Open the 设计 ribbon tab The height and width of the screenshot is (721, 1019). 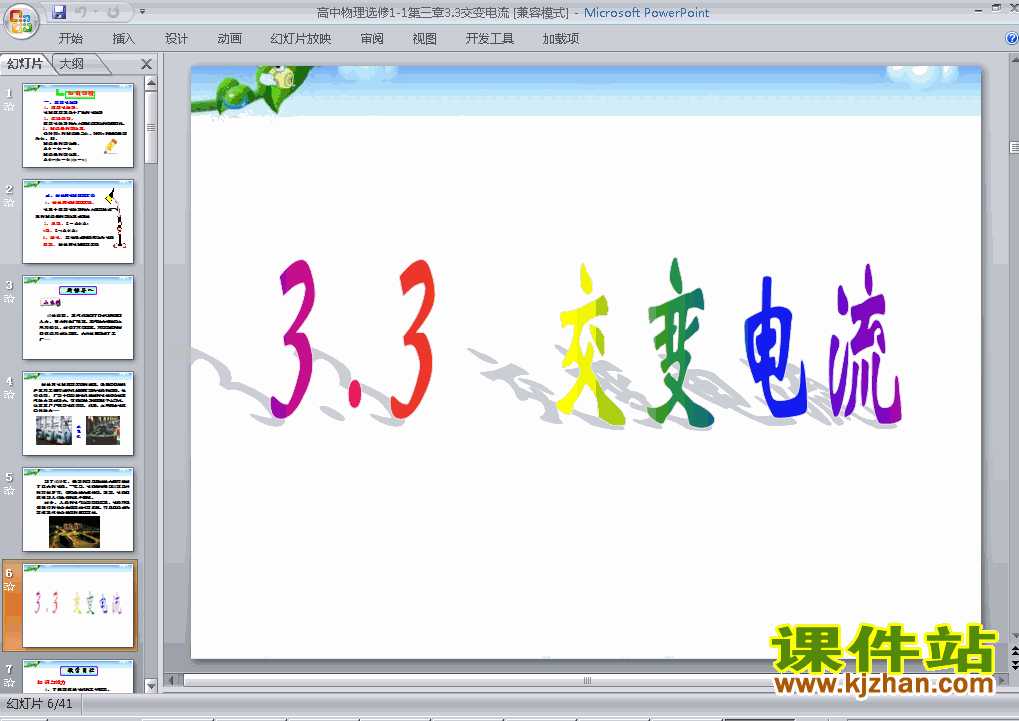click(x=176, y=38)
